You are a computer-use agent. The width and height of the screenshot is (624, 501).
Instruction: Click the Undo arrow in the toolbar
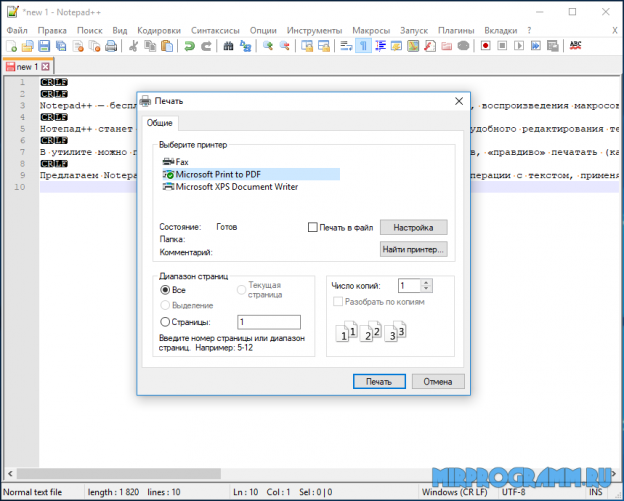click(x=189, y=46)
